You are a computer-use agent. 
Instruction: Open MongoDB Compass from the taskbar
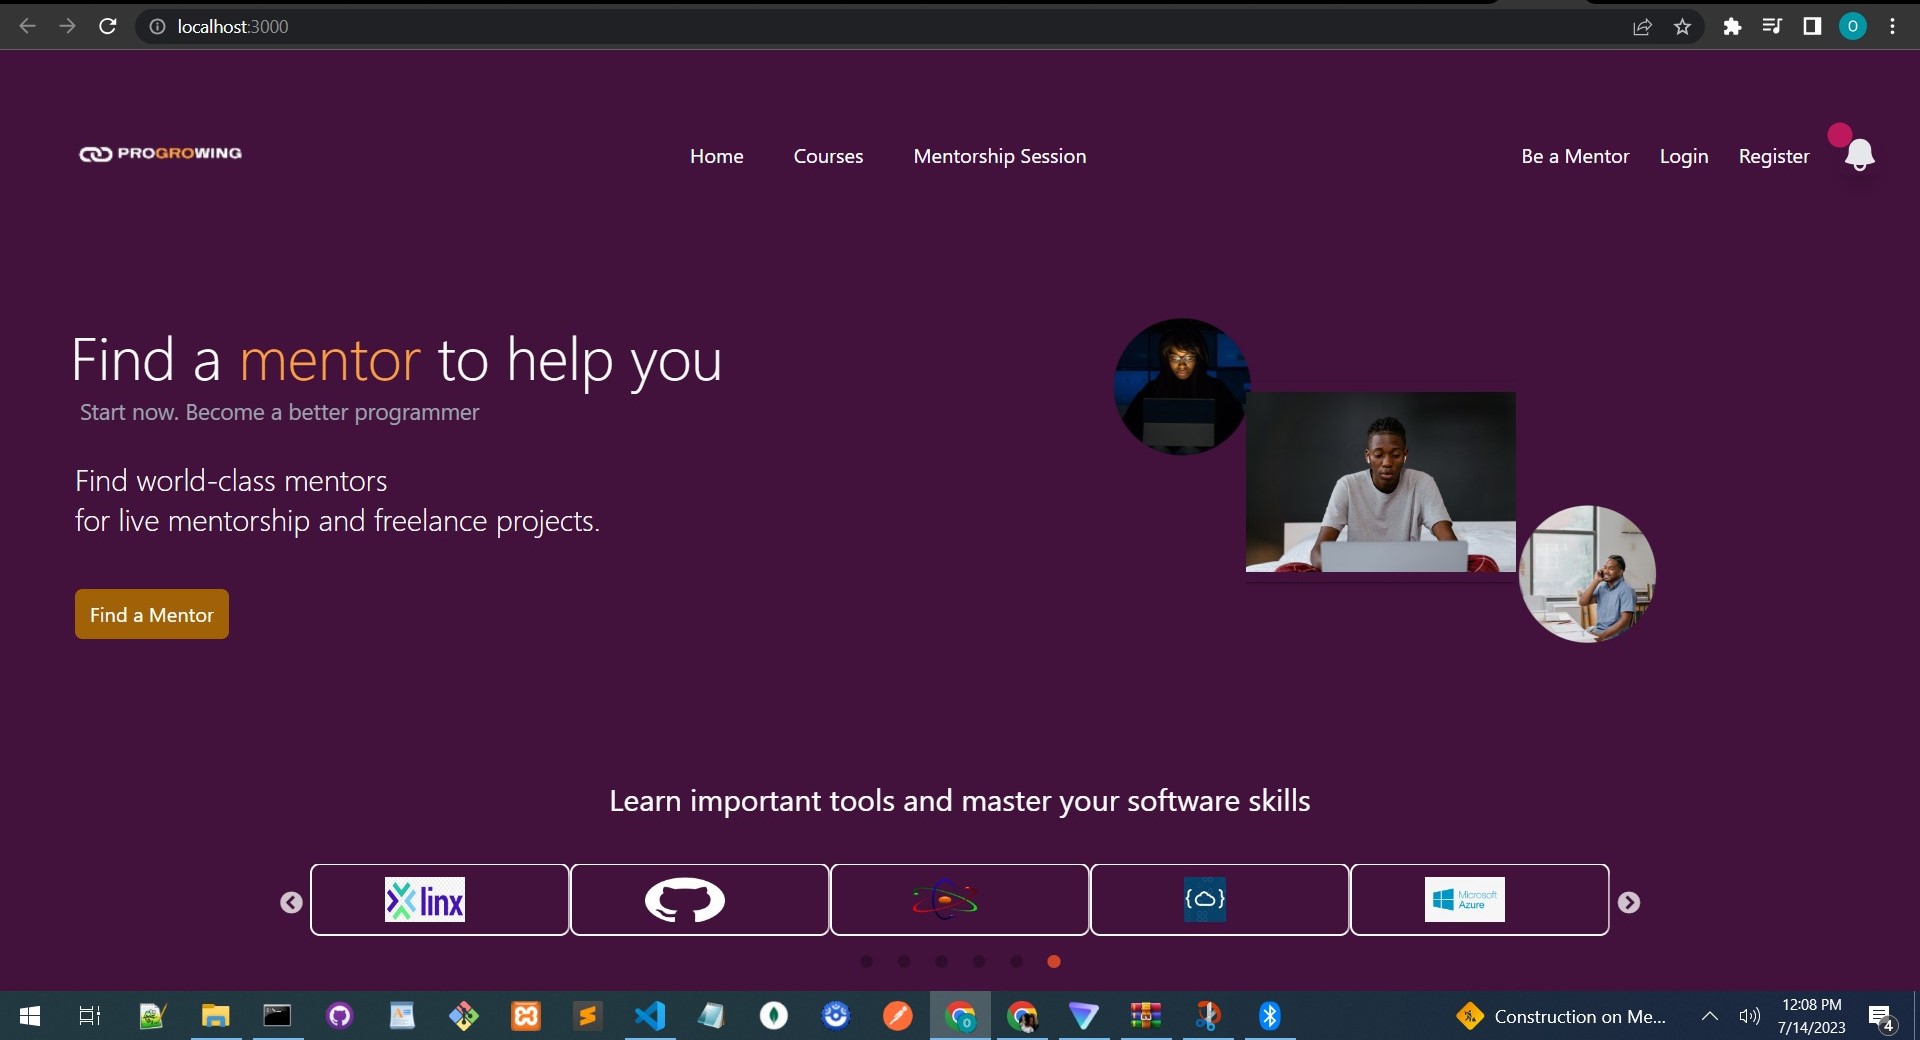click(772, 1016)
